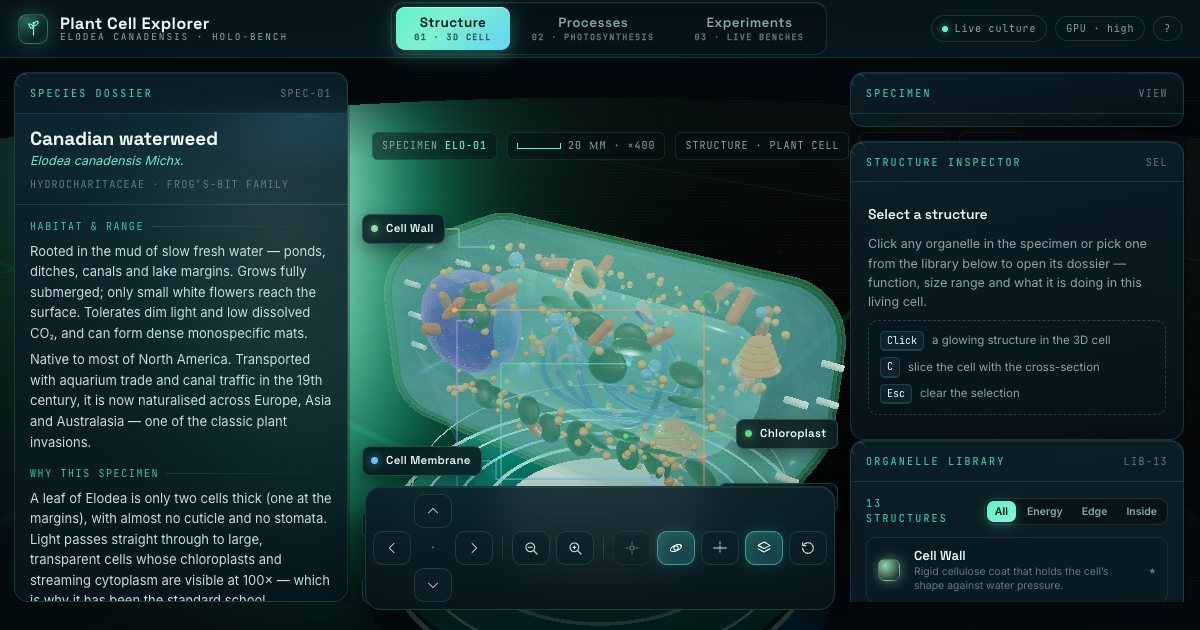
Task: Reset the view with circular arrow
Action: tap(808, 548)
